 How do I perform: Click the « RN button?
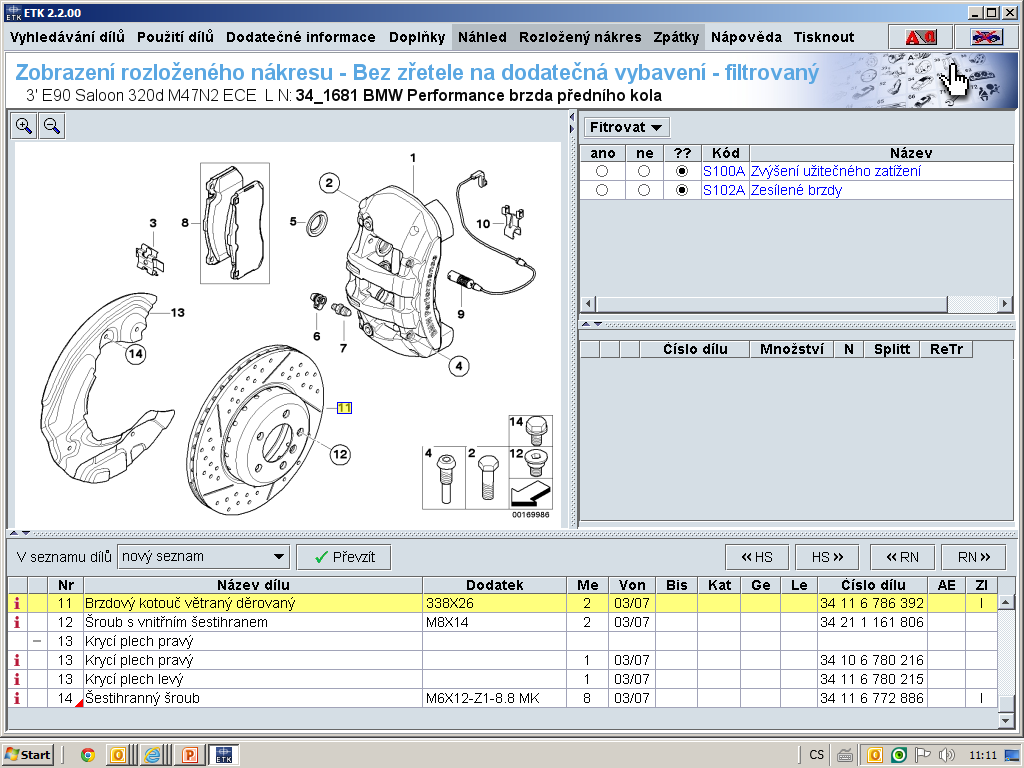pos(903,557)
